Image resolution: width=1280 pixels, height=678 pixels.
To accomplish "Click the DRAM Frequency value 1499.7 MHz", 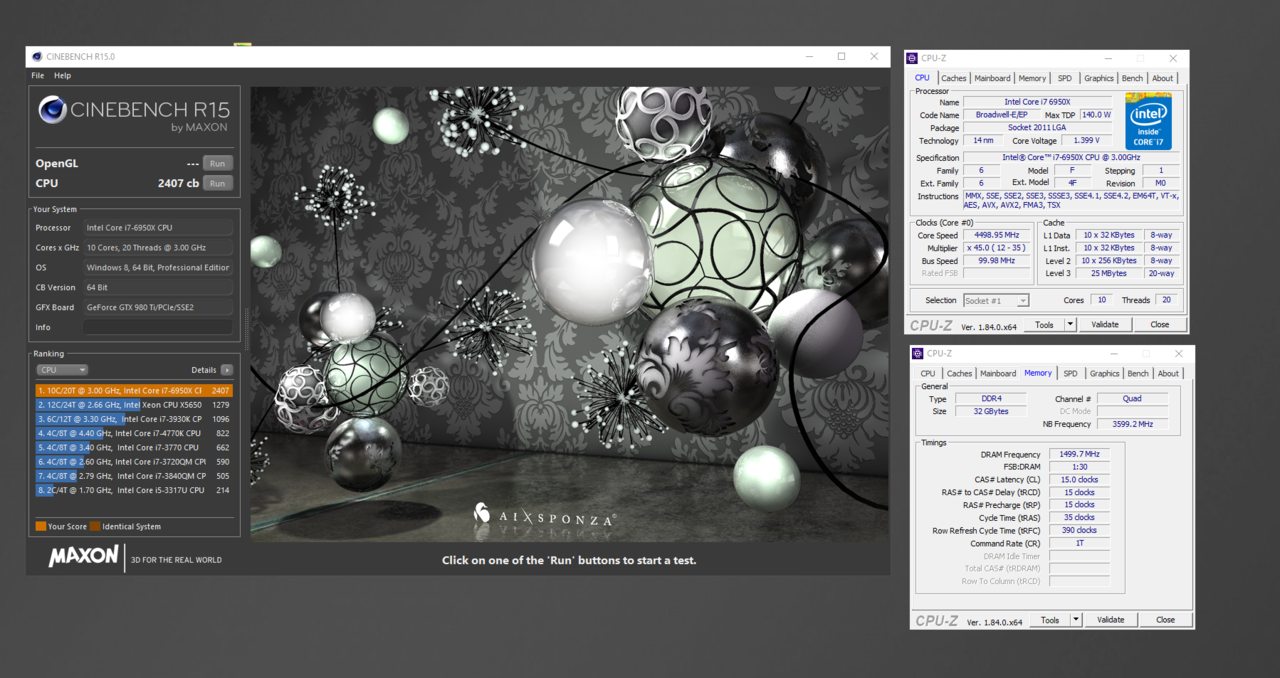I will [x=1079, y=454].
